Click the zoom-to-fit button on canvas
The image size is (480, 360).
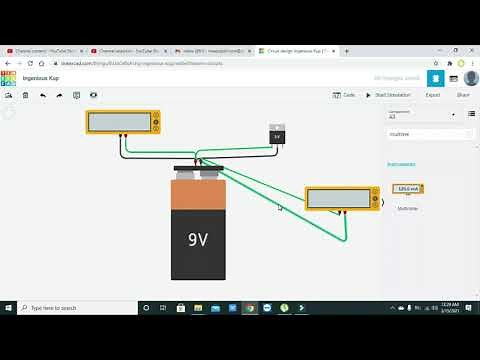[9, 114]
